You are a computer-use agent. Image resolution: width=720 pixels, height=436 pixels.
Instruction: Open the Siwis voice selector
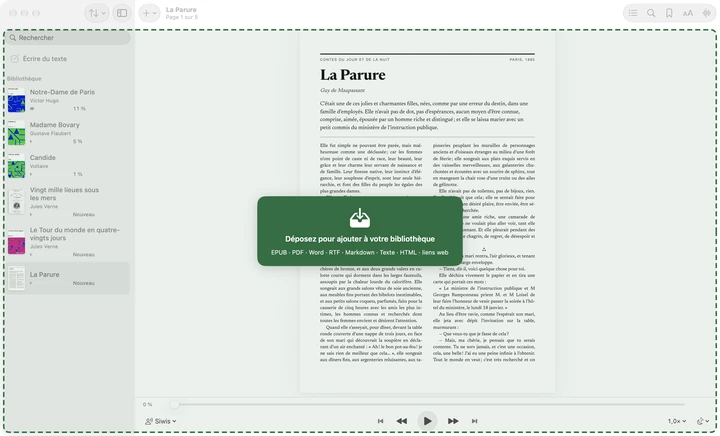click(161, 421)
